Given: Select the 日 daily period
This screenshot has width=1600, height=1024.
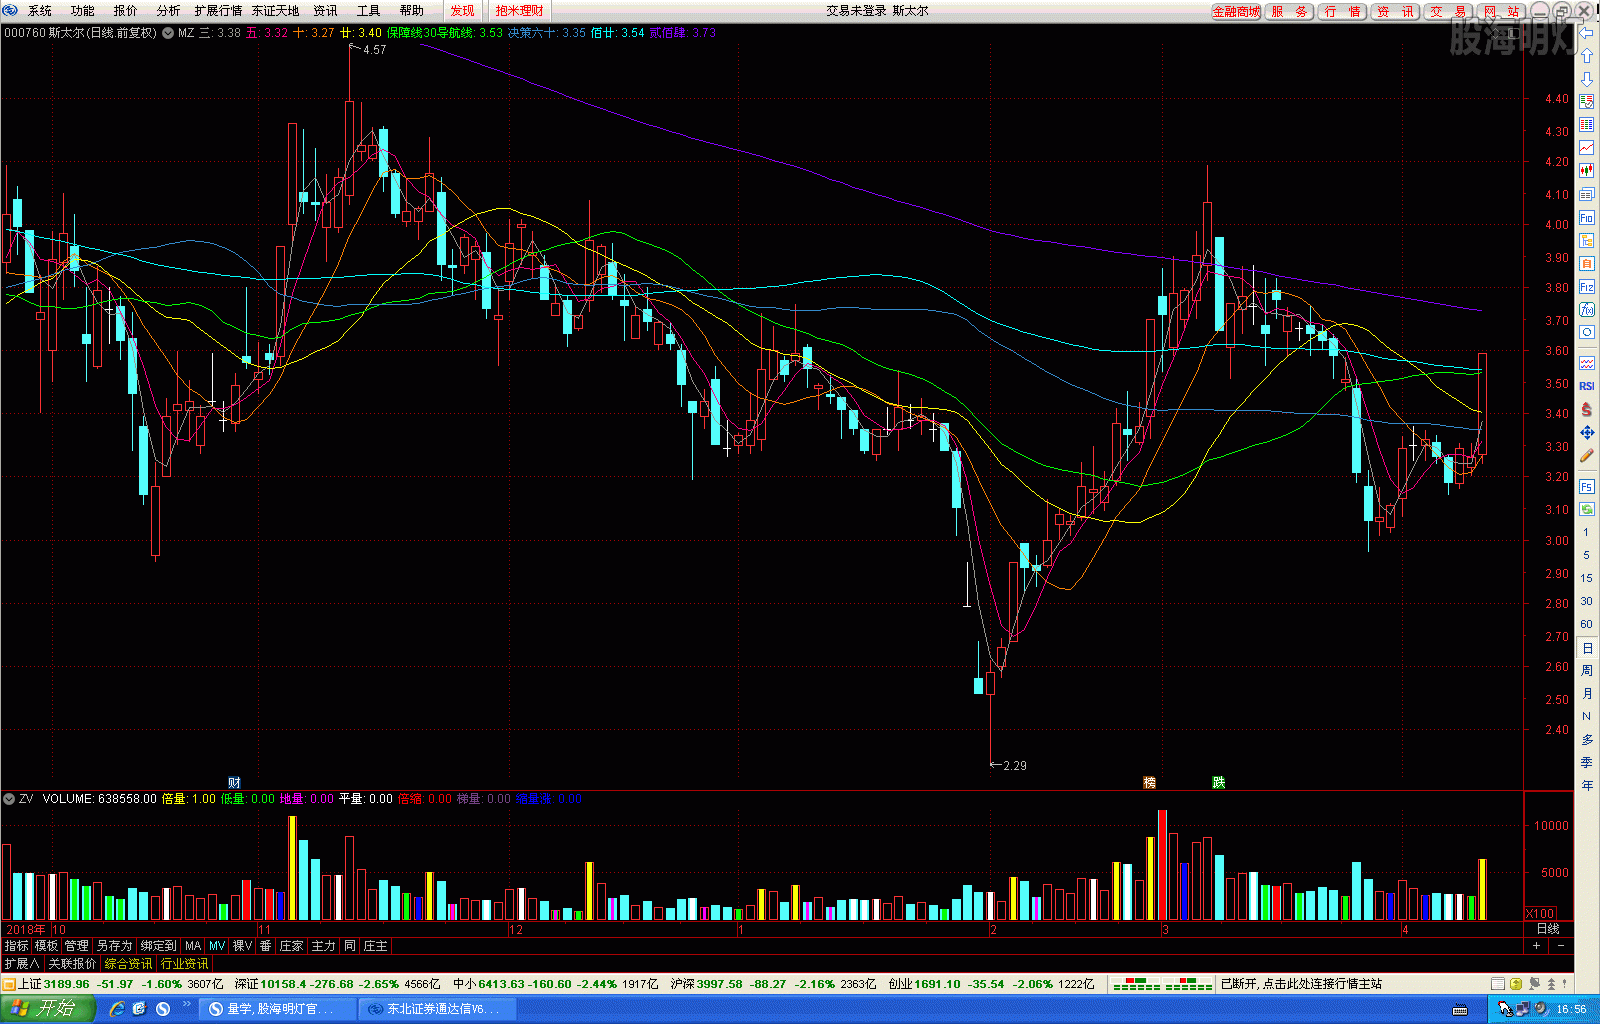Looking at the screenshot, I should [1587, 648].
